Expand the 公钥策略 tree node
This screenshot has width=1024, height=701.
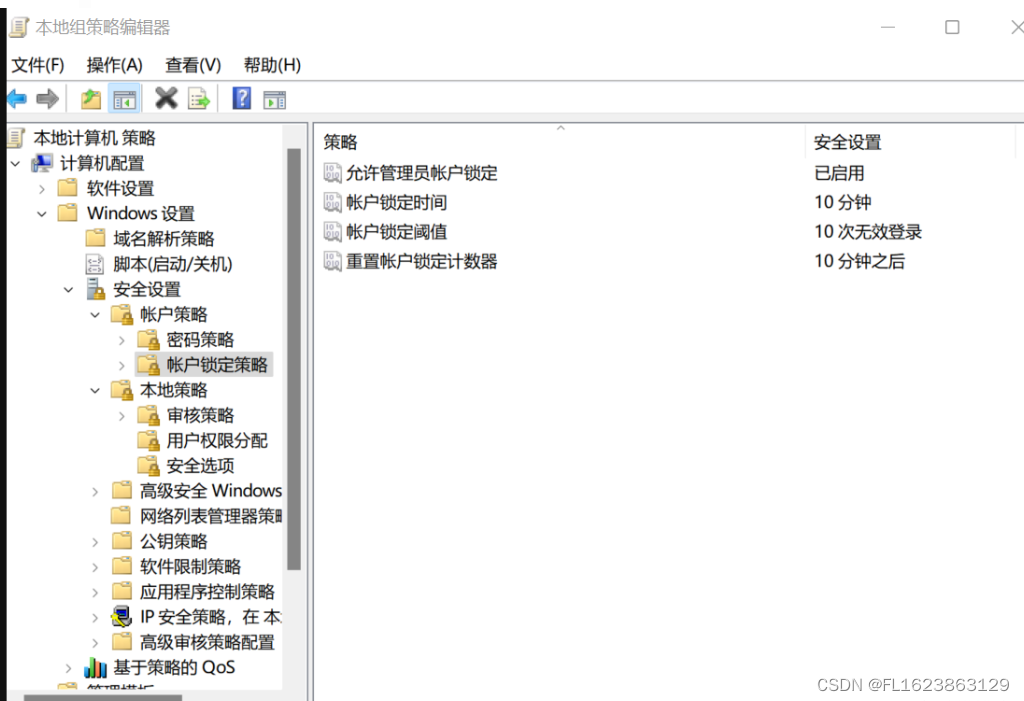(x=95, y=541)
